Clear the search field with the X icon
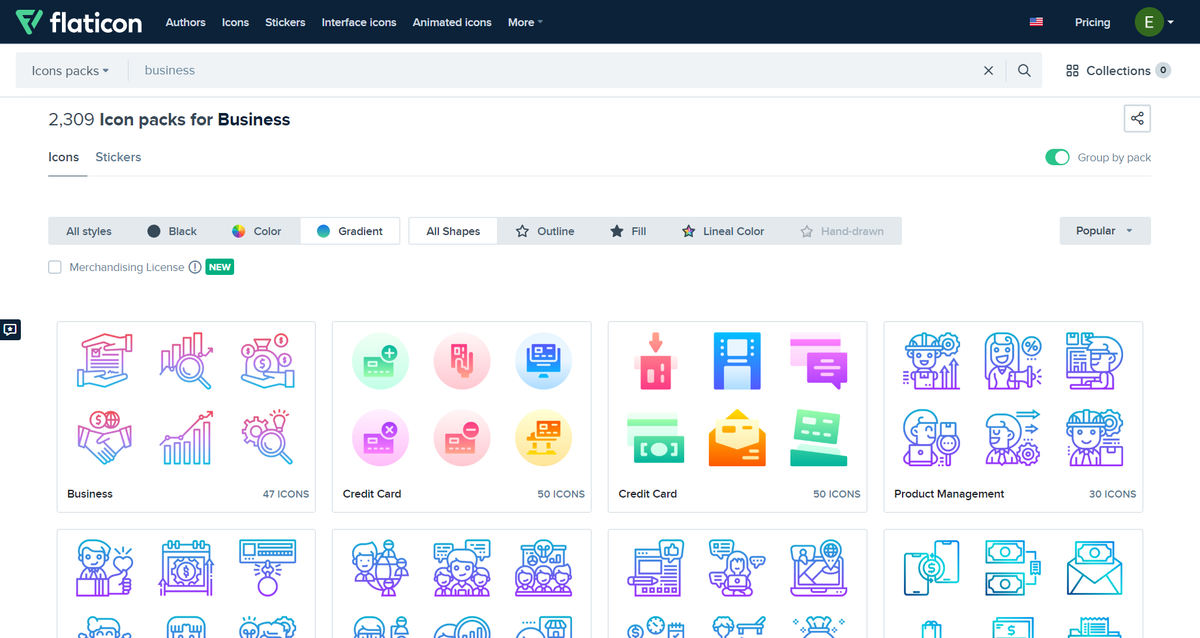Viewport: 1200px width, 638px height. 988,70
